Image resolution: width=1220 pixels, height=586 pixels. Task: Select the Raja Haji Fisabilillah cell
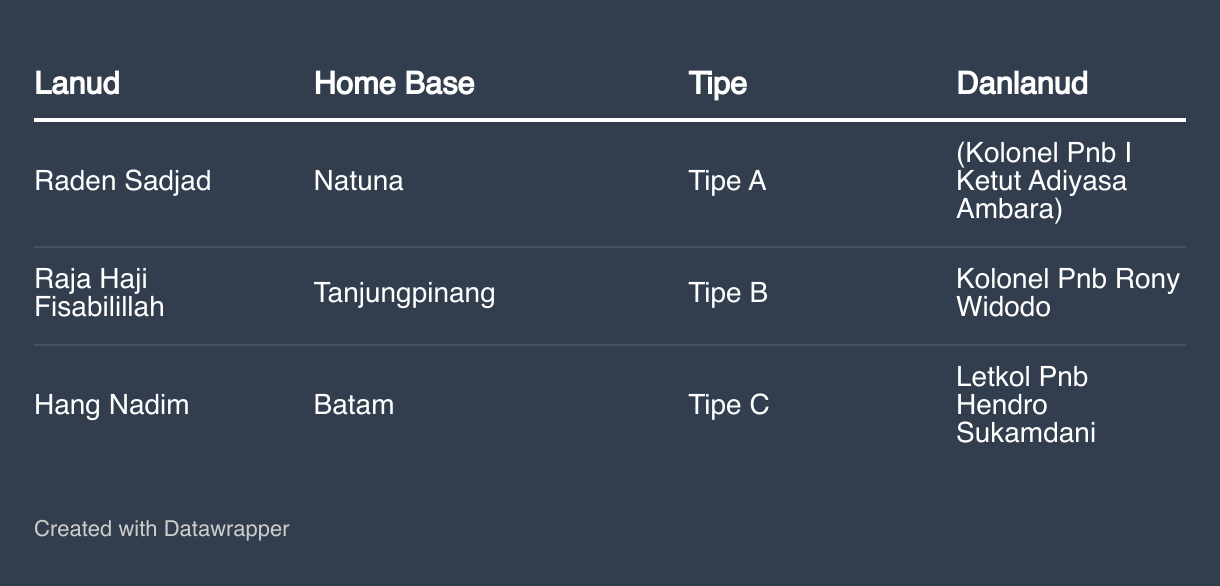point(99,293)
